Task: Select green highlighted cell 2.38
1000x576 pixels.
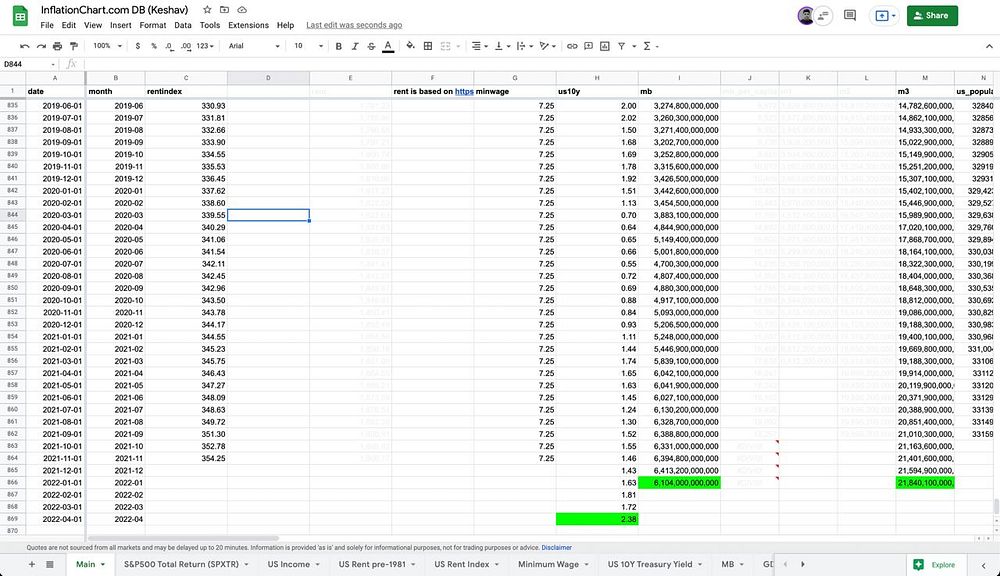Action: pyautogui.click(x=597, y=519)
